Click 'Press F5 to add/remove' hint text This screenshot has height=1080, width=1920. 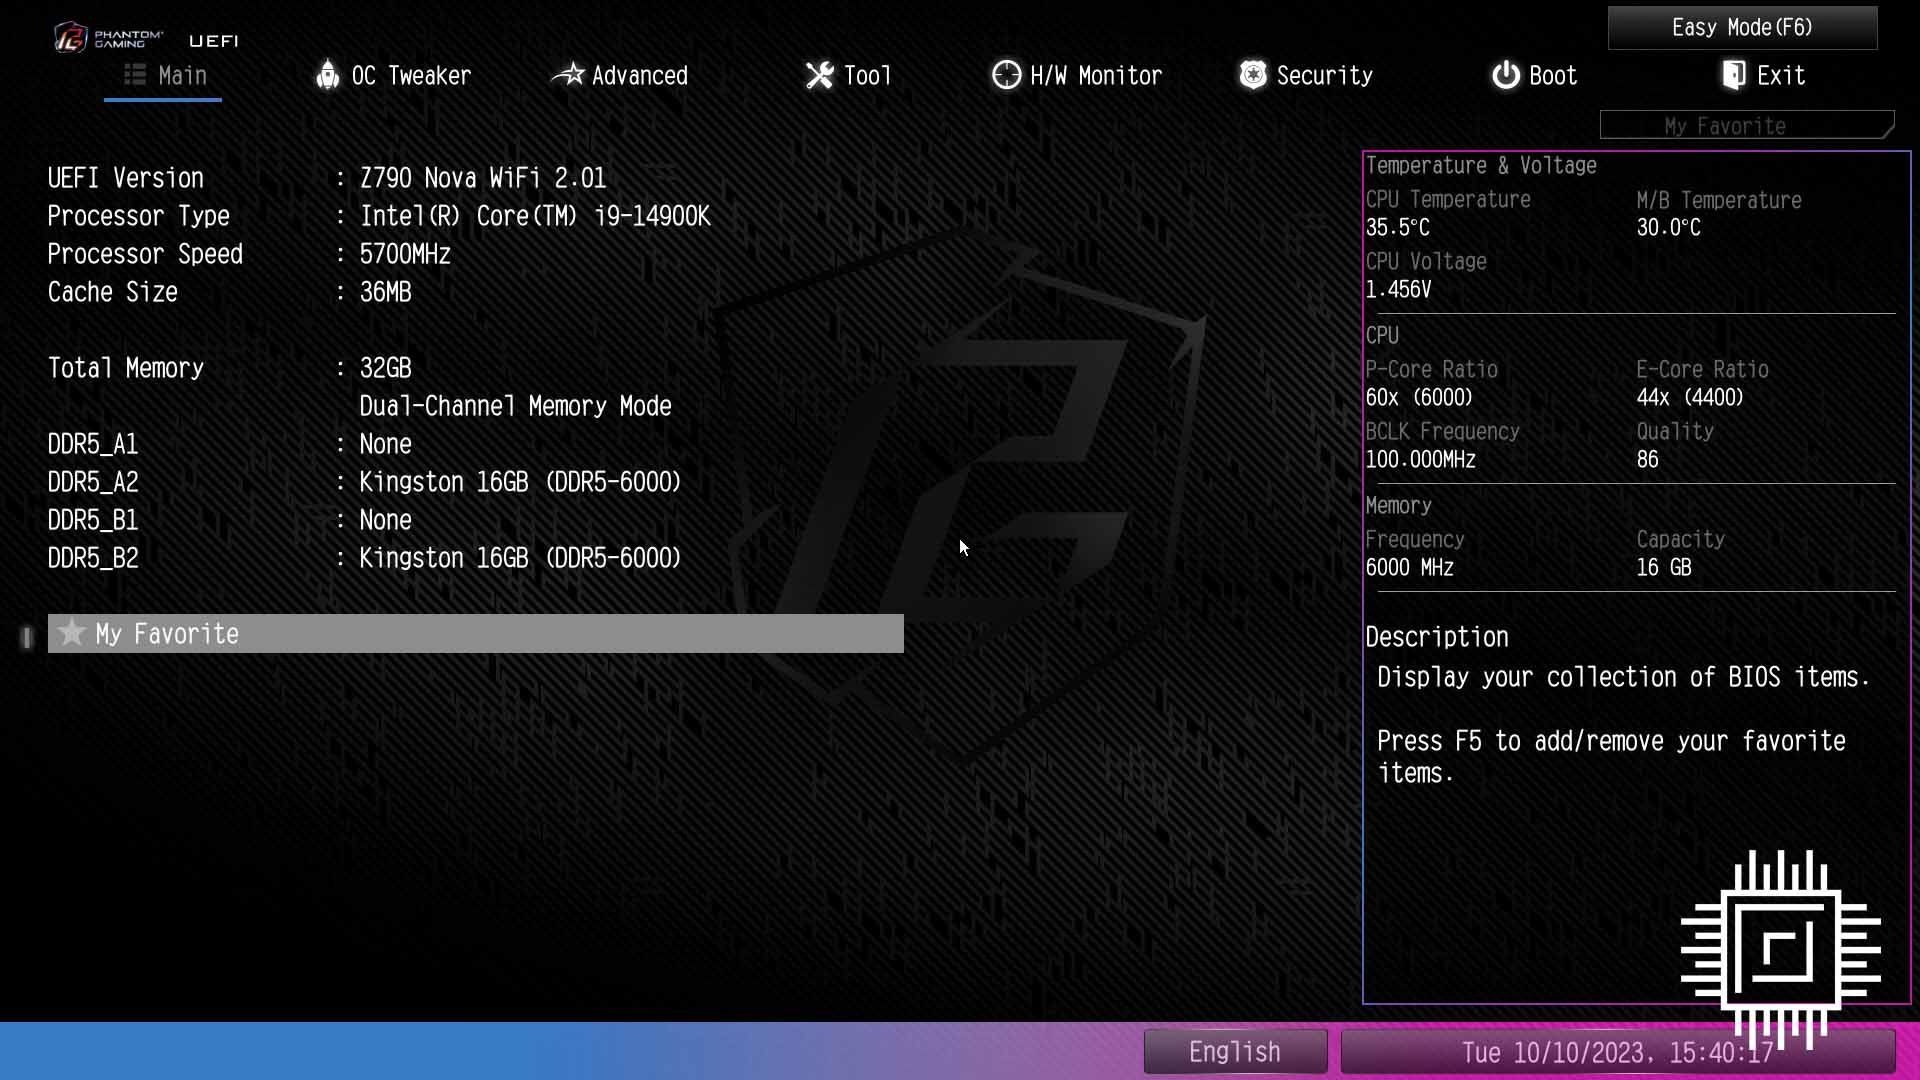pyautogui.click(x=1611, y=756)
